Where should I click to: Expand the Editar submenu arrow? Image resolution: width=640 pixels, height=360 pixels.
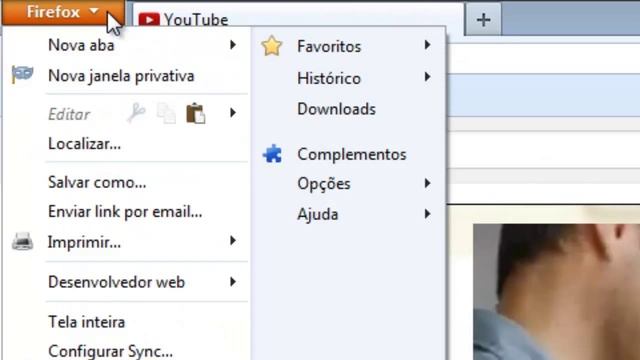click(233, 112)
